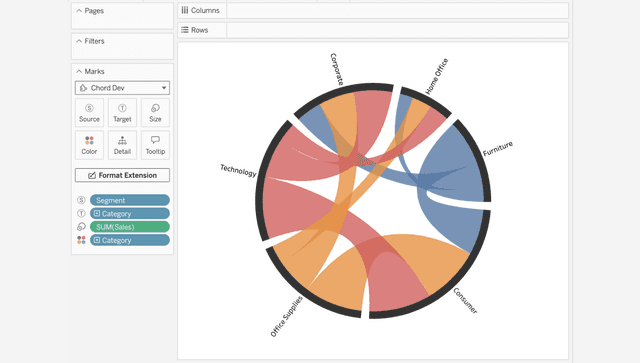Screen dimensions: 640x363
Task: Collapse the Filters shelf
Action: [79, 41]
